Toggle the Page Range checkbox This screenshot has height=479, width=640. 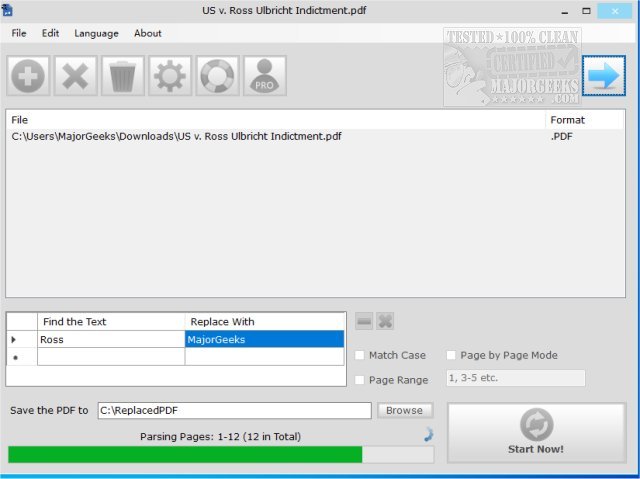click(360, 380)
